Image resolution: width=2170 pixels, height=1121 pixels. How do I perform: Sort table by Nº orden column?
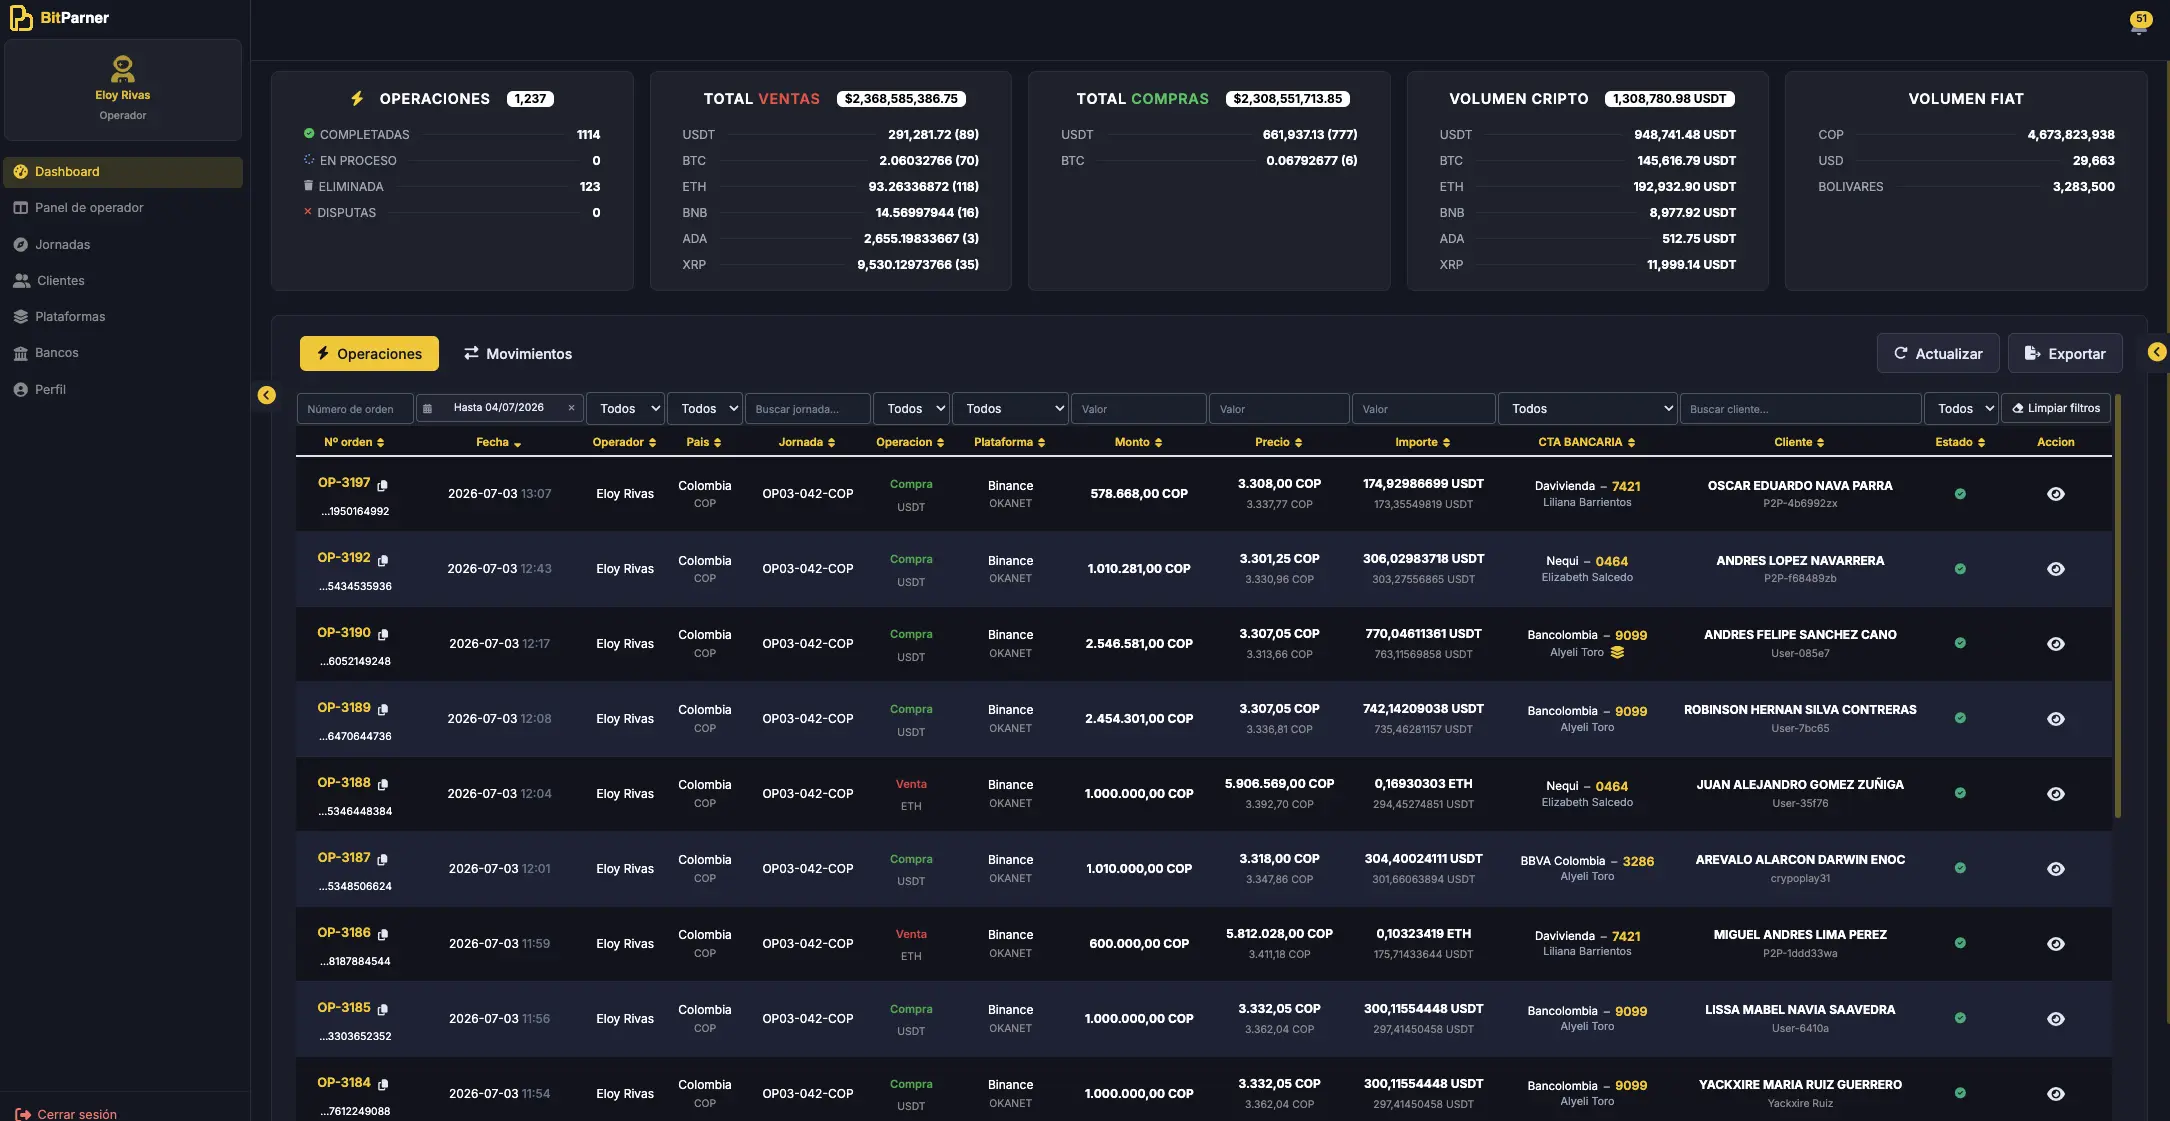click(353, 442)
